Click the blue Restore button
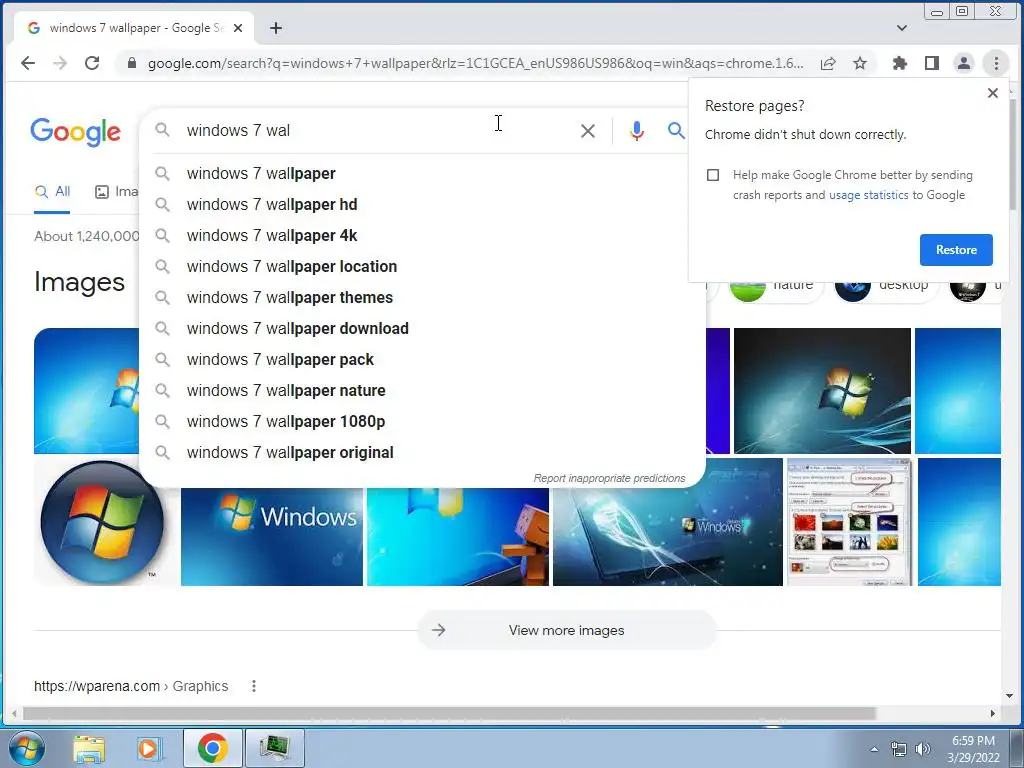This screenshot has width=1024, height=768. pyautogui.click(x=956, y=250)
